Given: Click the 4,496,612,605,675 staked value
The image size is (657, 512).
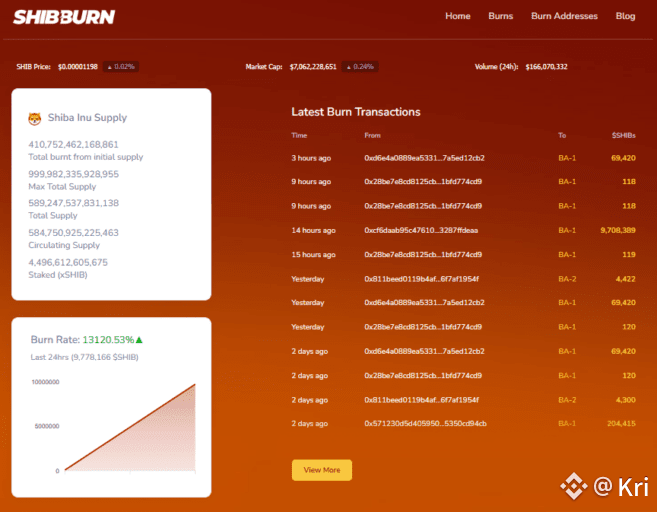Looking at the screenshot, I should pyautogui.click(x=68, y=262).
